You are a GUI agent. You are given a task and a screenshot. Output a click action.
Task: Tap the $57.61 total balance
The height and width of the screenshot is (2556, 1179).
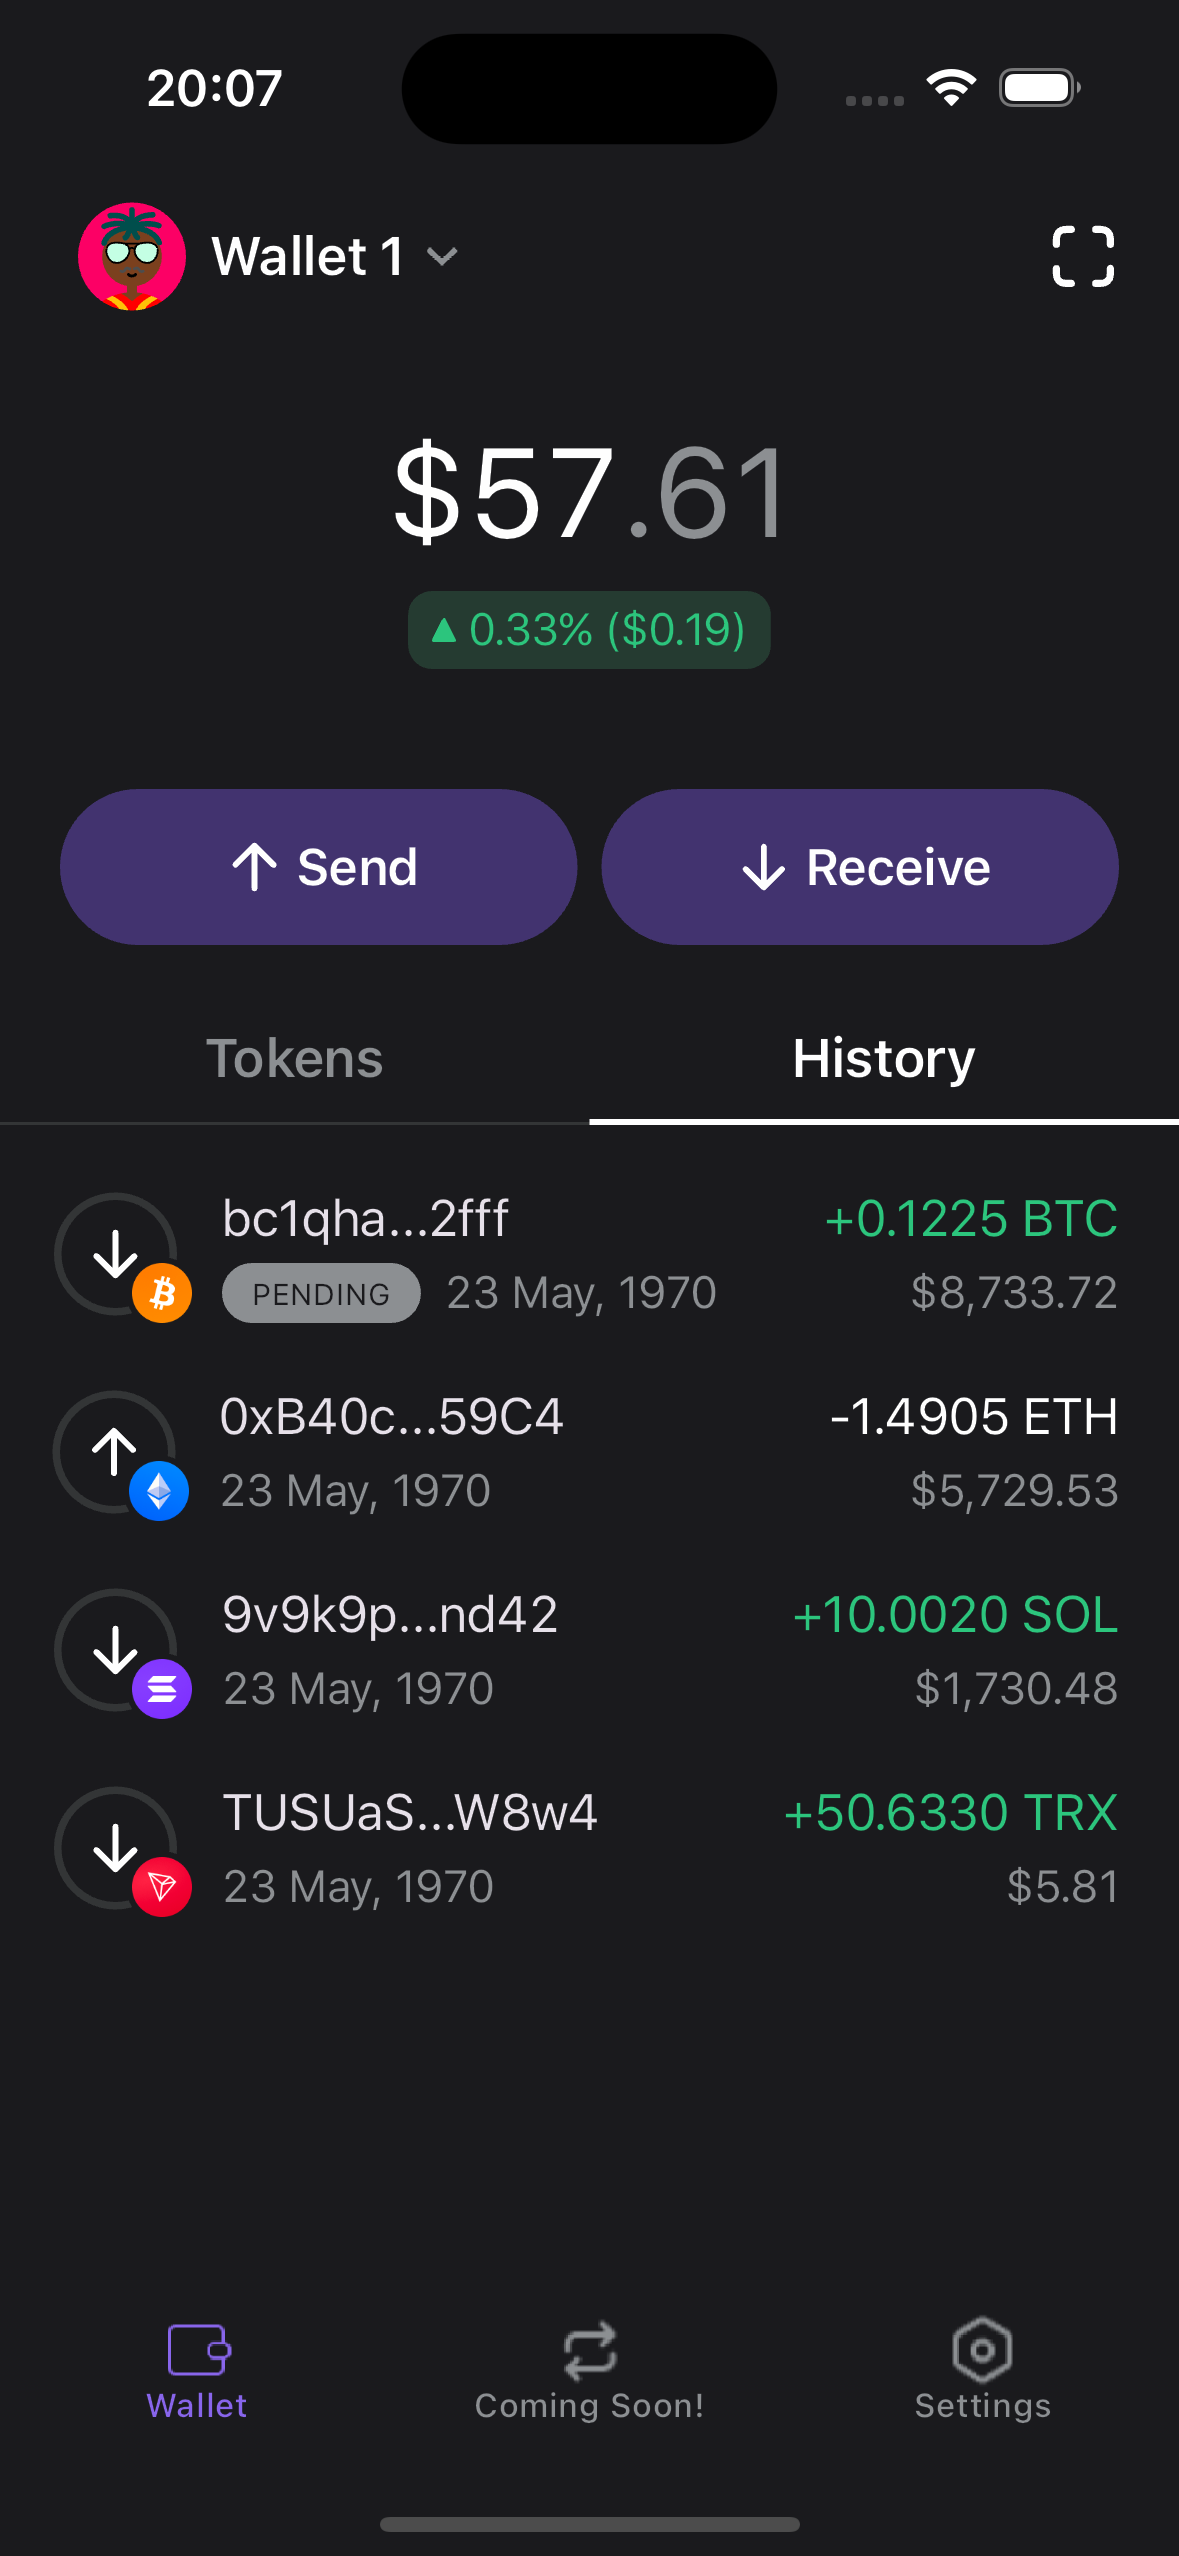(589, 493)
